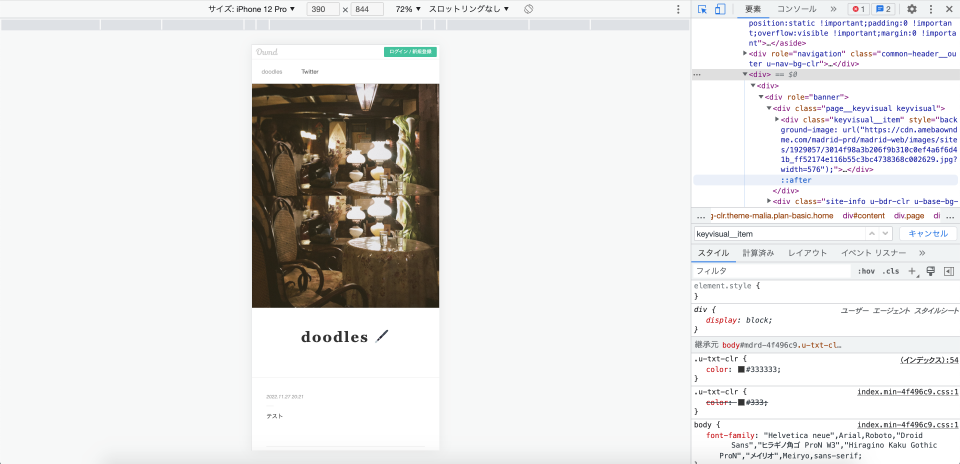Image resolution: width=960 pixels, height=464 pixels.
Task: Show more DevTools panels chevron beside コンソール
Action: 833,9
